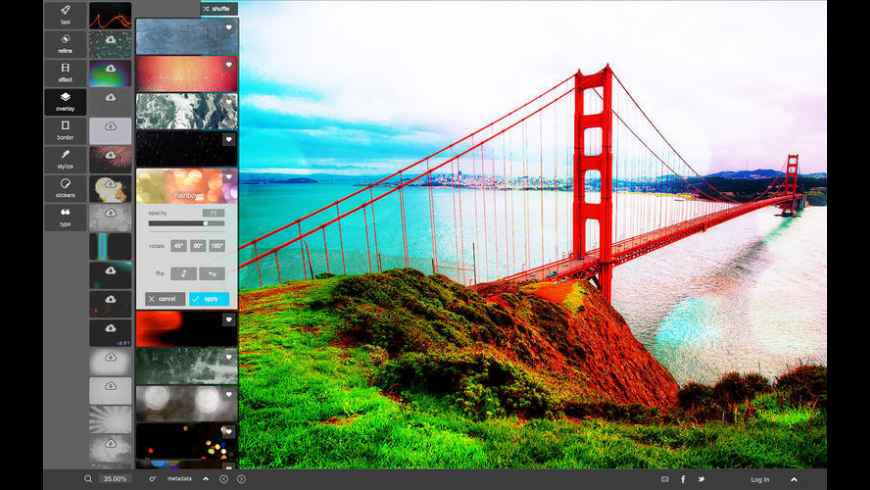Image resolution: width=870 pixels, height=490 pixels.
Task: Download the red sparks overlay pack
Action: (x=110, y=300)
